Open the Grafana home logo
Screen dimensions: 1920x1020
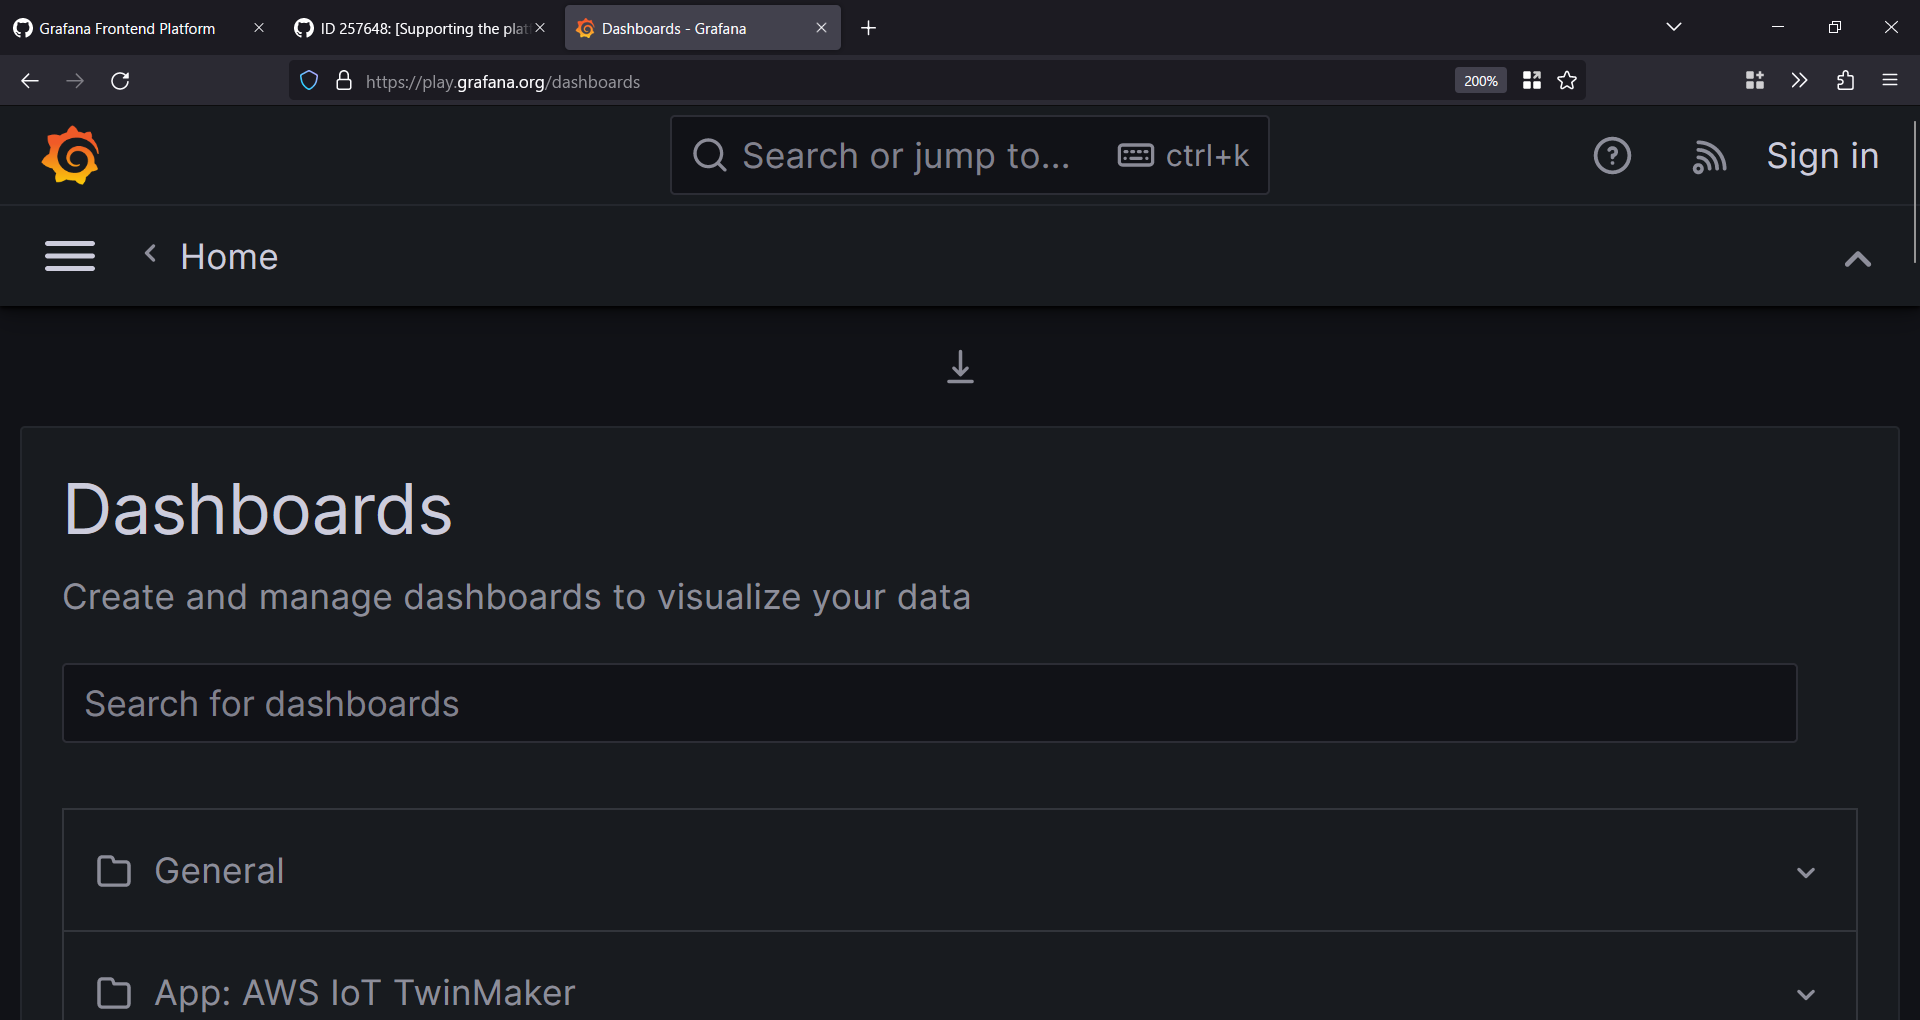coord(70,155)
